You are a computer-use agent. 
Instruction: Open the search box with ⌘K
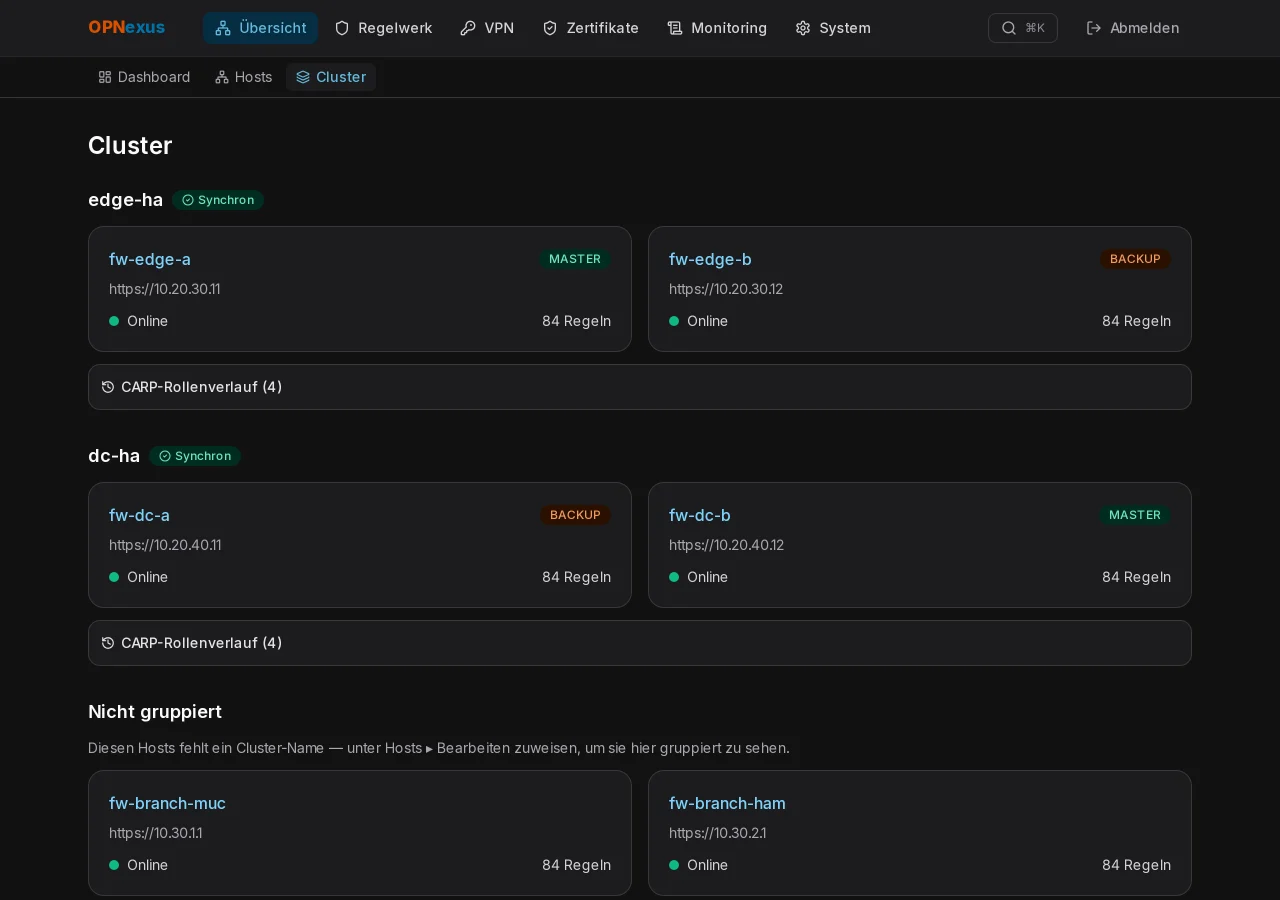1022,28
